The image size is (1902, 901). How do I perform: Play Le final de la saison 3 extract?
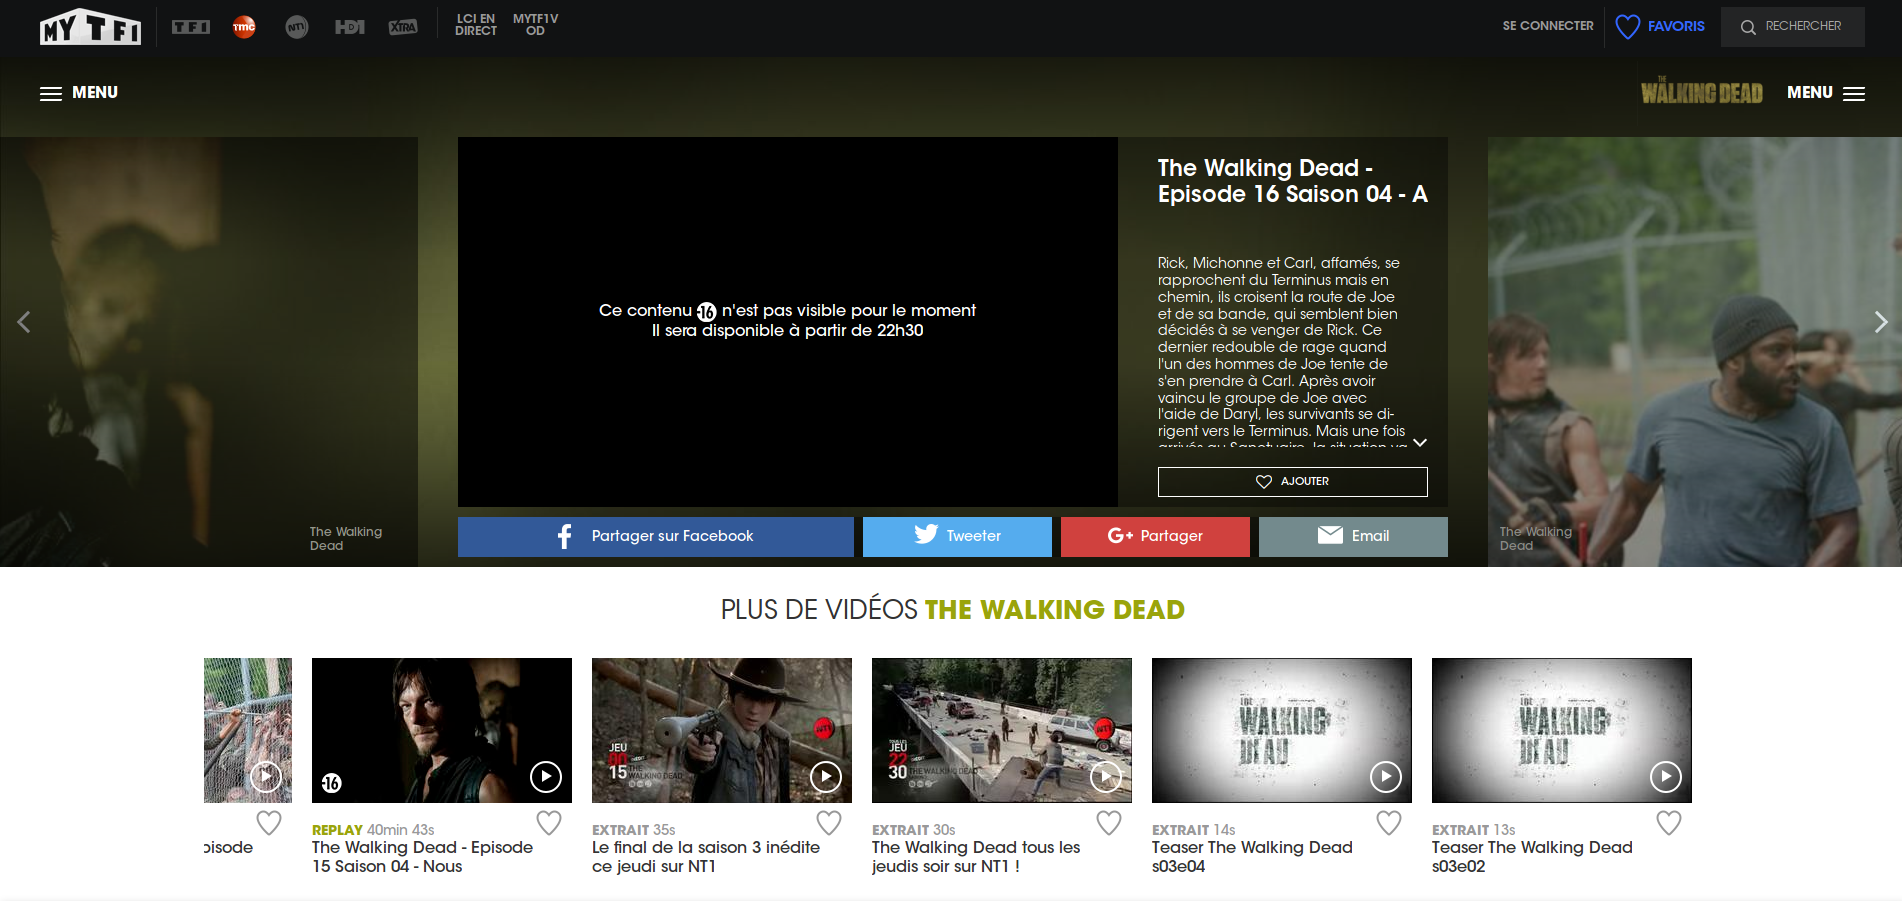point(826,777)
